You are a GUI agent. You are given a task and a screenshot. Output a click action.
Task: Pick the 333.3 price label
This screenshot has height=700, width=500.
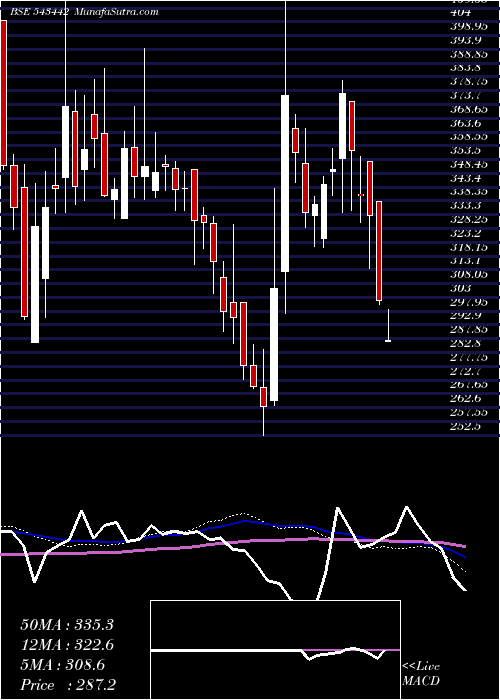coord(466,205)
